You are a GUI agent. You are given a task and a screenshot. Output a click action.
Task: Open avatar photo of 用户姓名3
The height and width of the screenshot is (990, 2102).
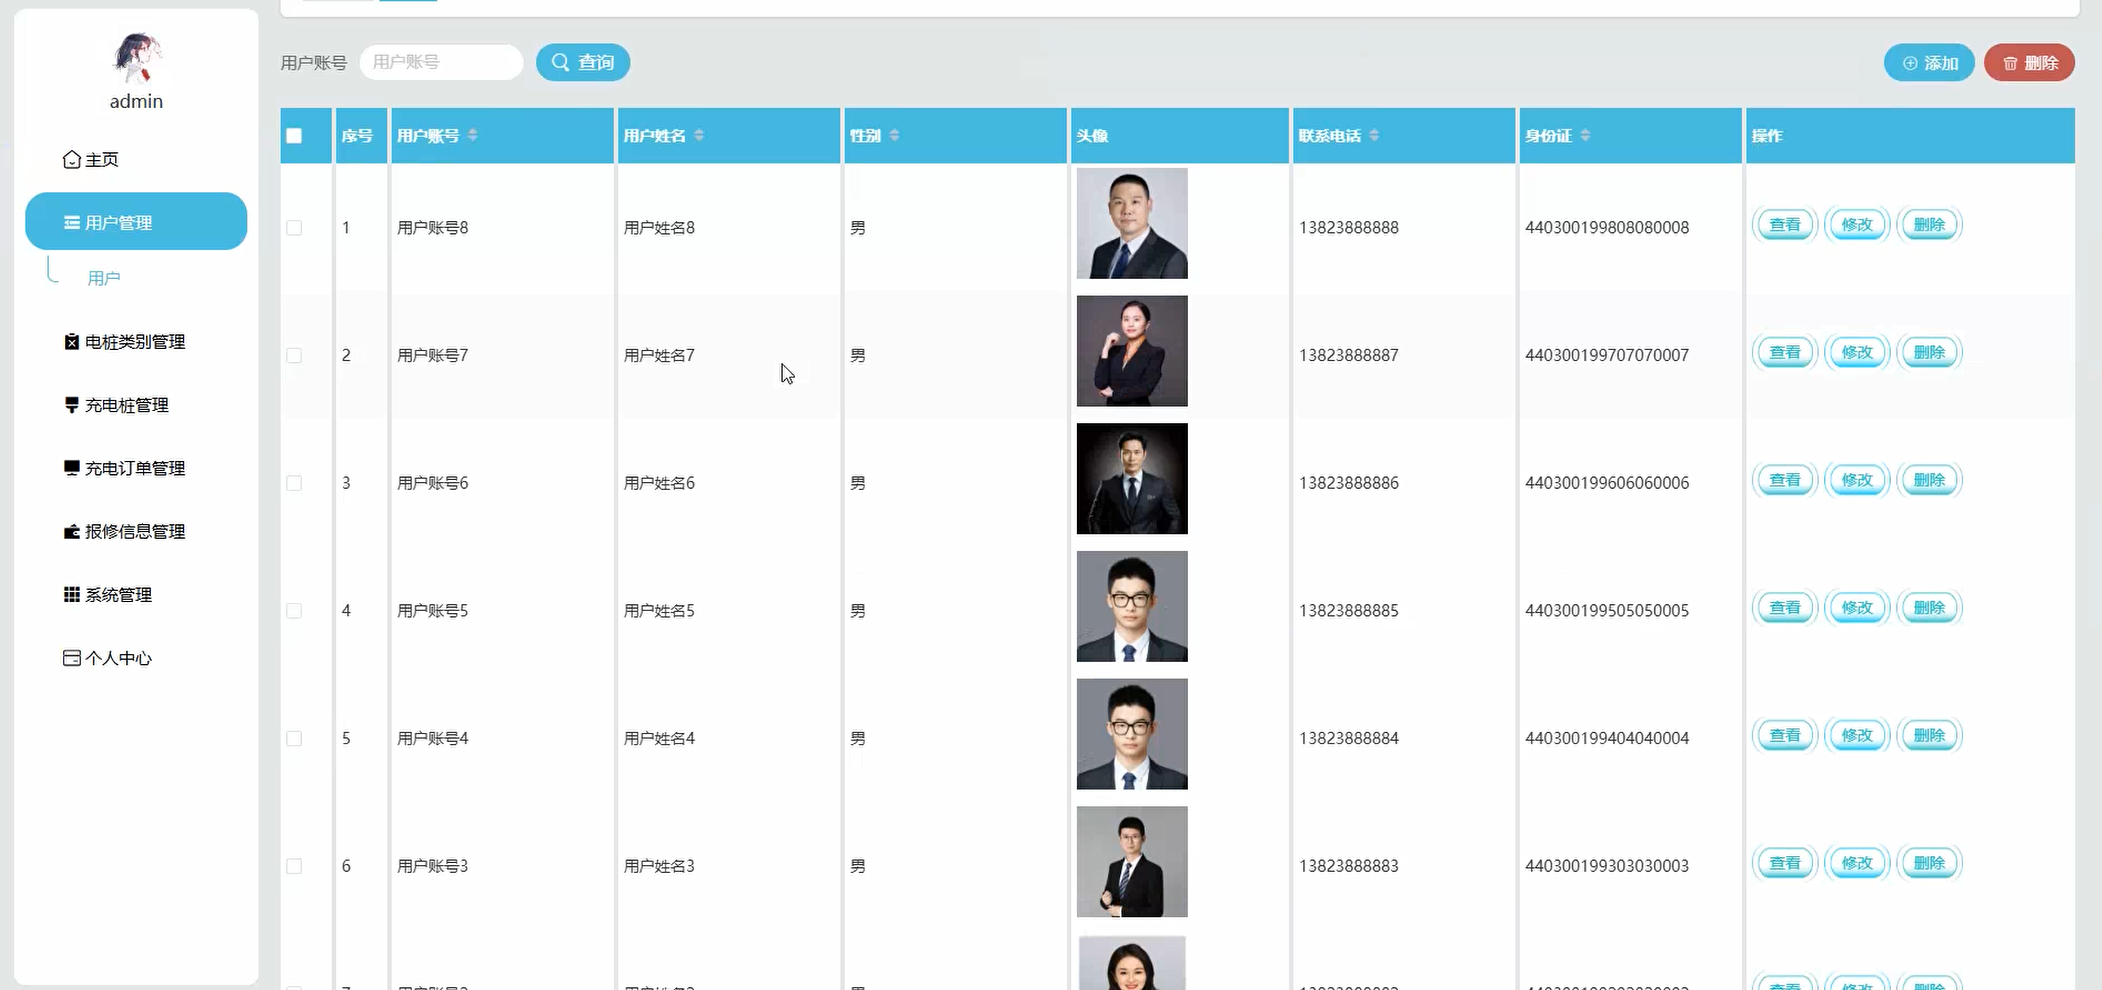click(1132, 862)
